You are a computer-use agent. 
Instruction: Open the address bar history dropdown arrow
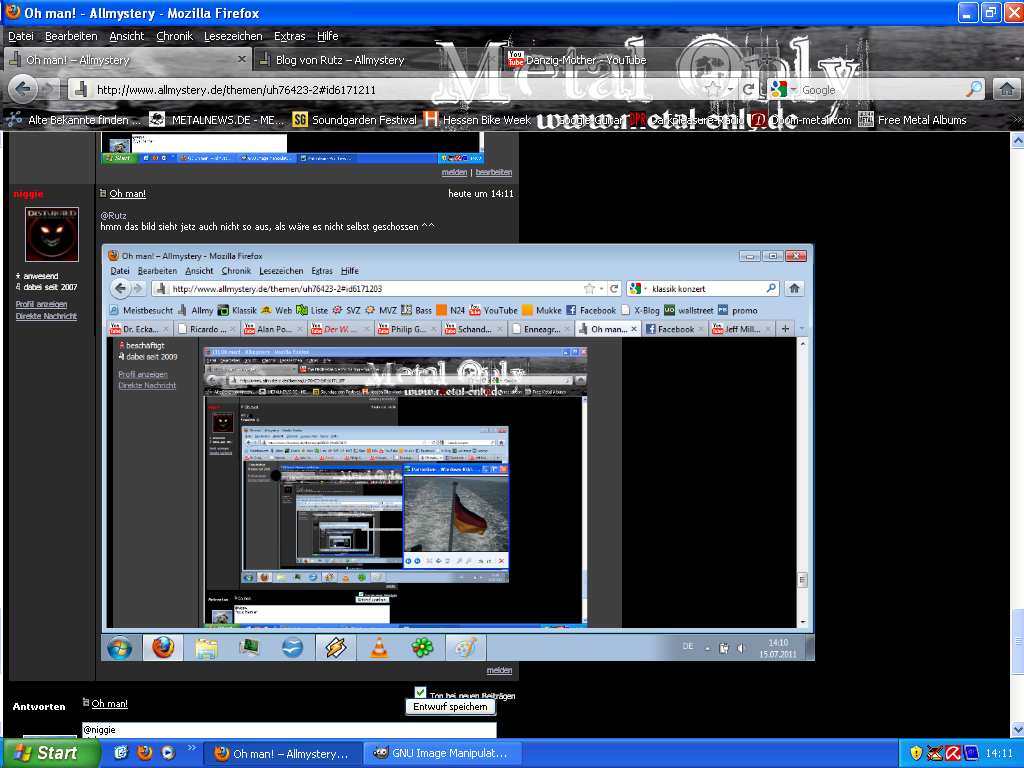pos(730,89)
